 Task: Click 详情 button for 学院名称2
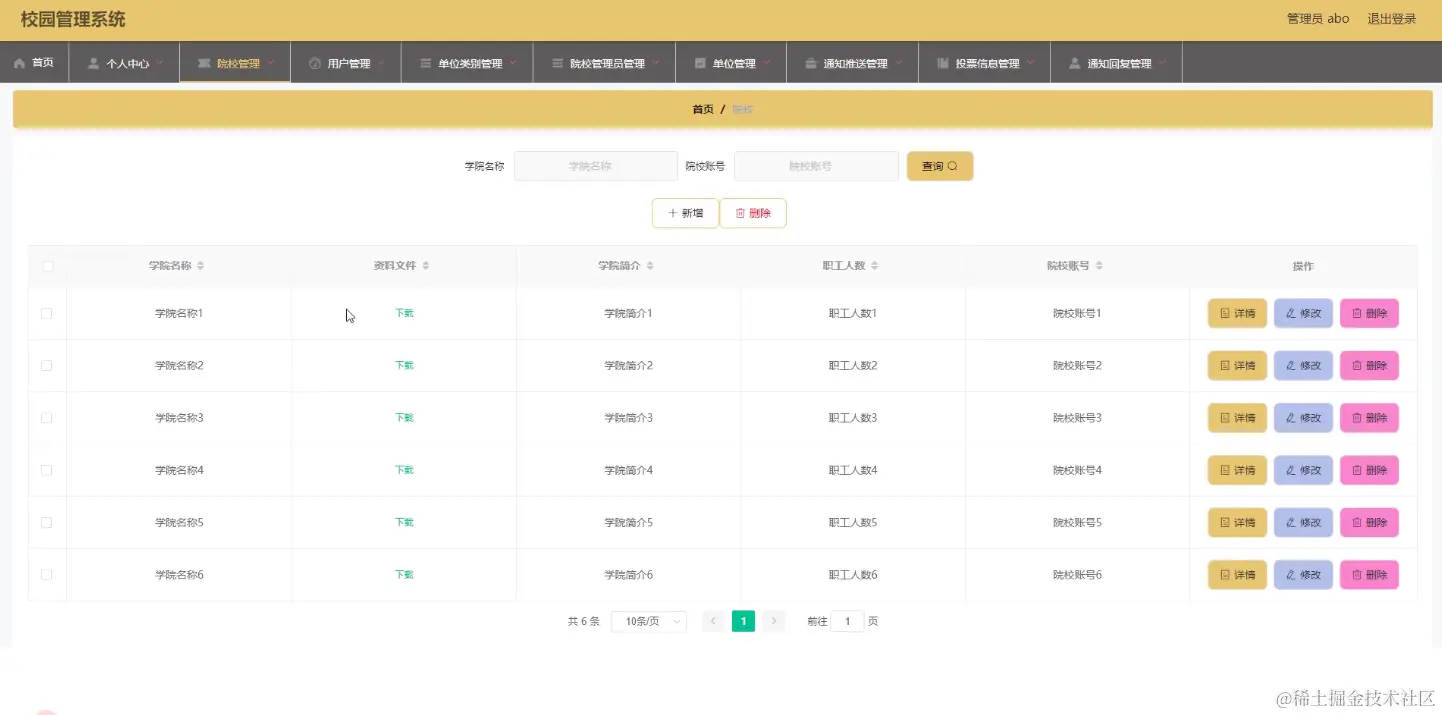1237,366
